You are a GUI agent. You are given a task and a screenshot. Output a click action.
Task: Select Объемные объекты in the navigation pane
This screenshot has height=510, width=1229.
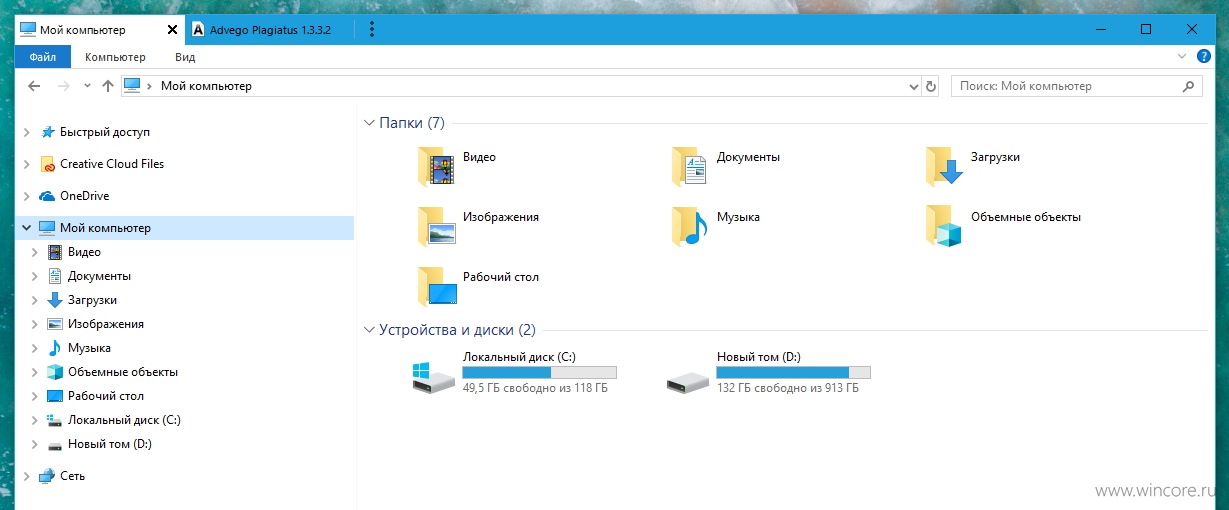click(123, 372)
